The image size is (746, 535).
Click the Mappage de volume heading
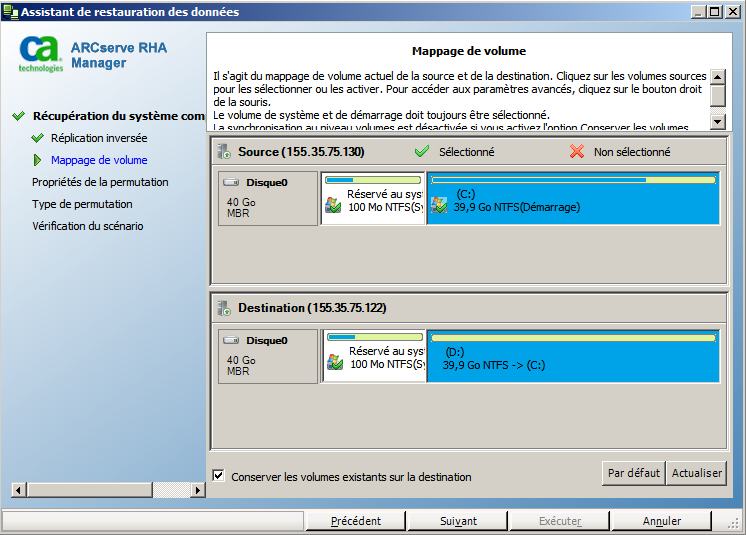pos(469,51)
